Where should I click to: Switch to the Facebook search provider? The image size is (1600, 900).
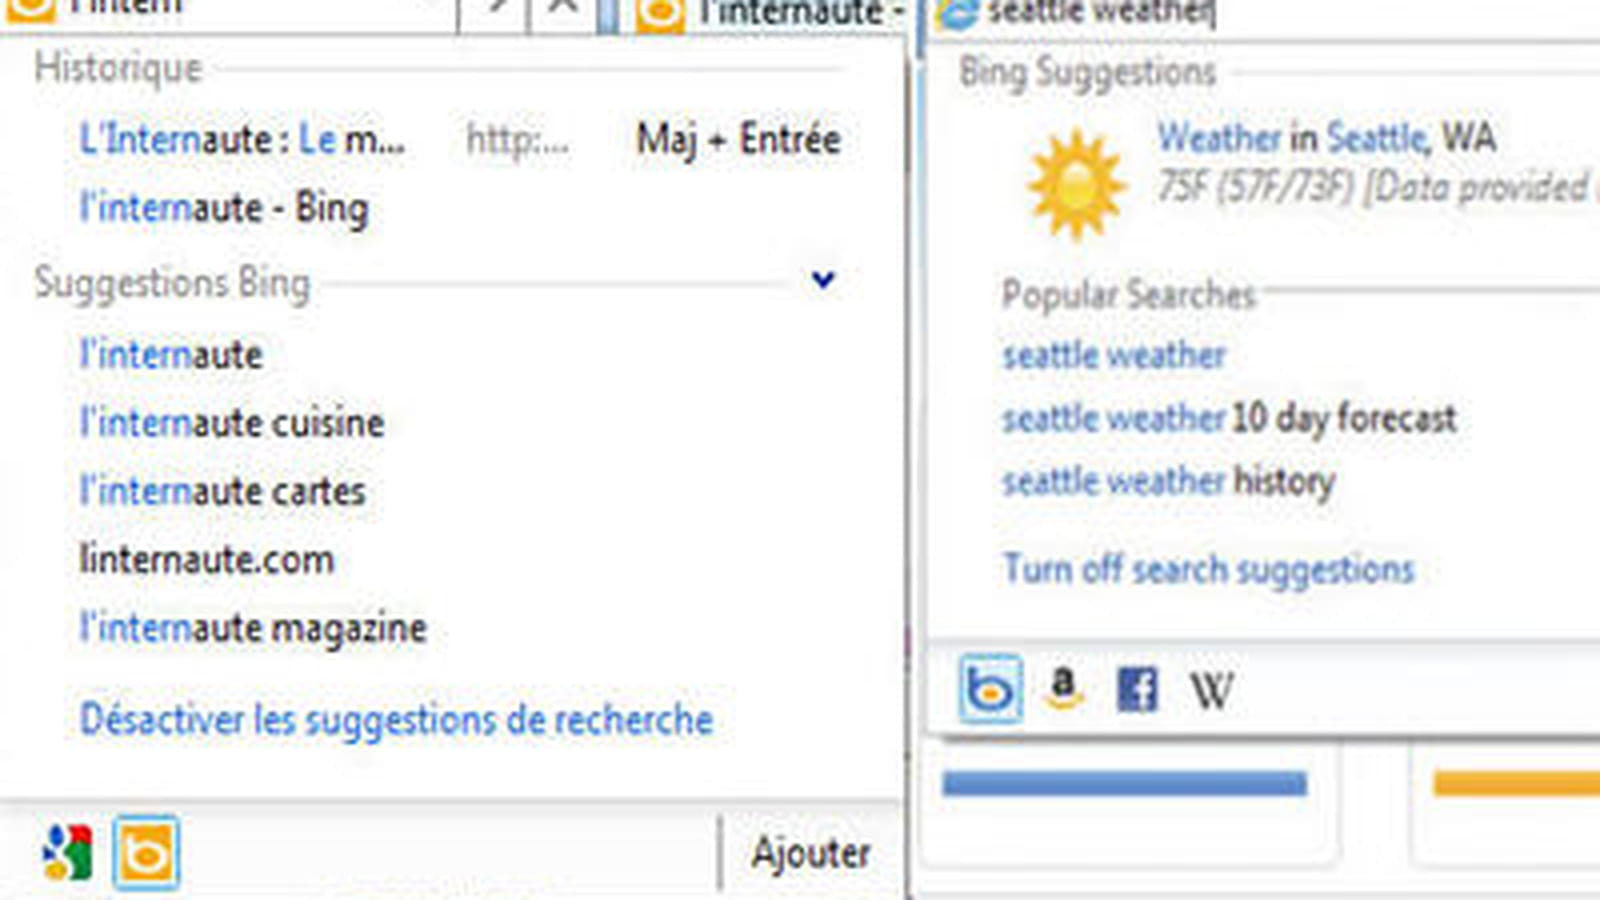tap(1137, 690)
